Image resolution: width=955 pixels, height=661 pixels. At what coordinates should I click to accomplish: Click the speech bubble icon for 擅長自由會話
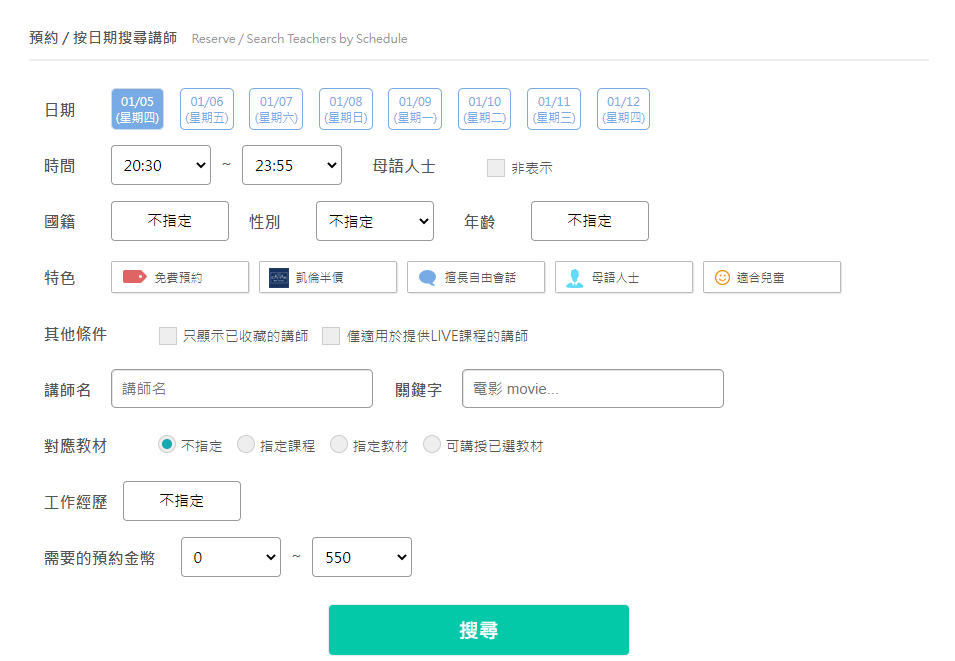point(428,278)
